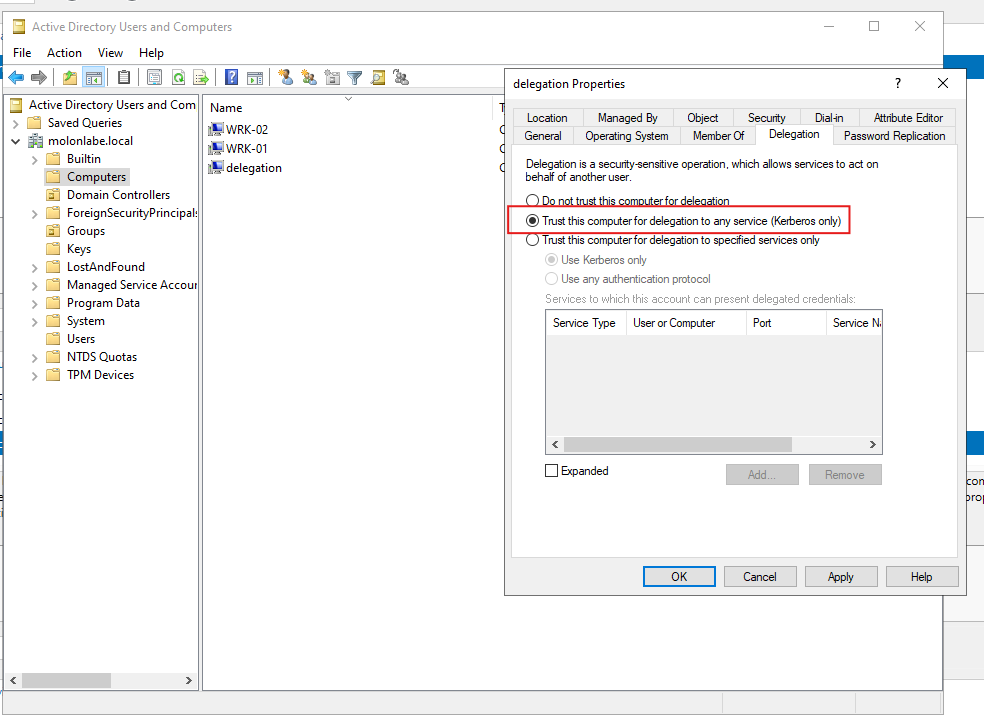The image size is (984, 715).
Task: Switch to the Member Of tab
Action: [718, 136]
